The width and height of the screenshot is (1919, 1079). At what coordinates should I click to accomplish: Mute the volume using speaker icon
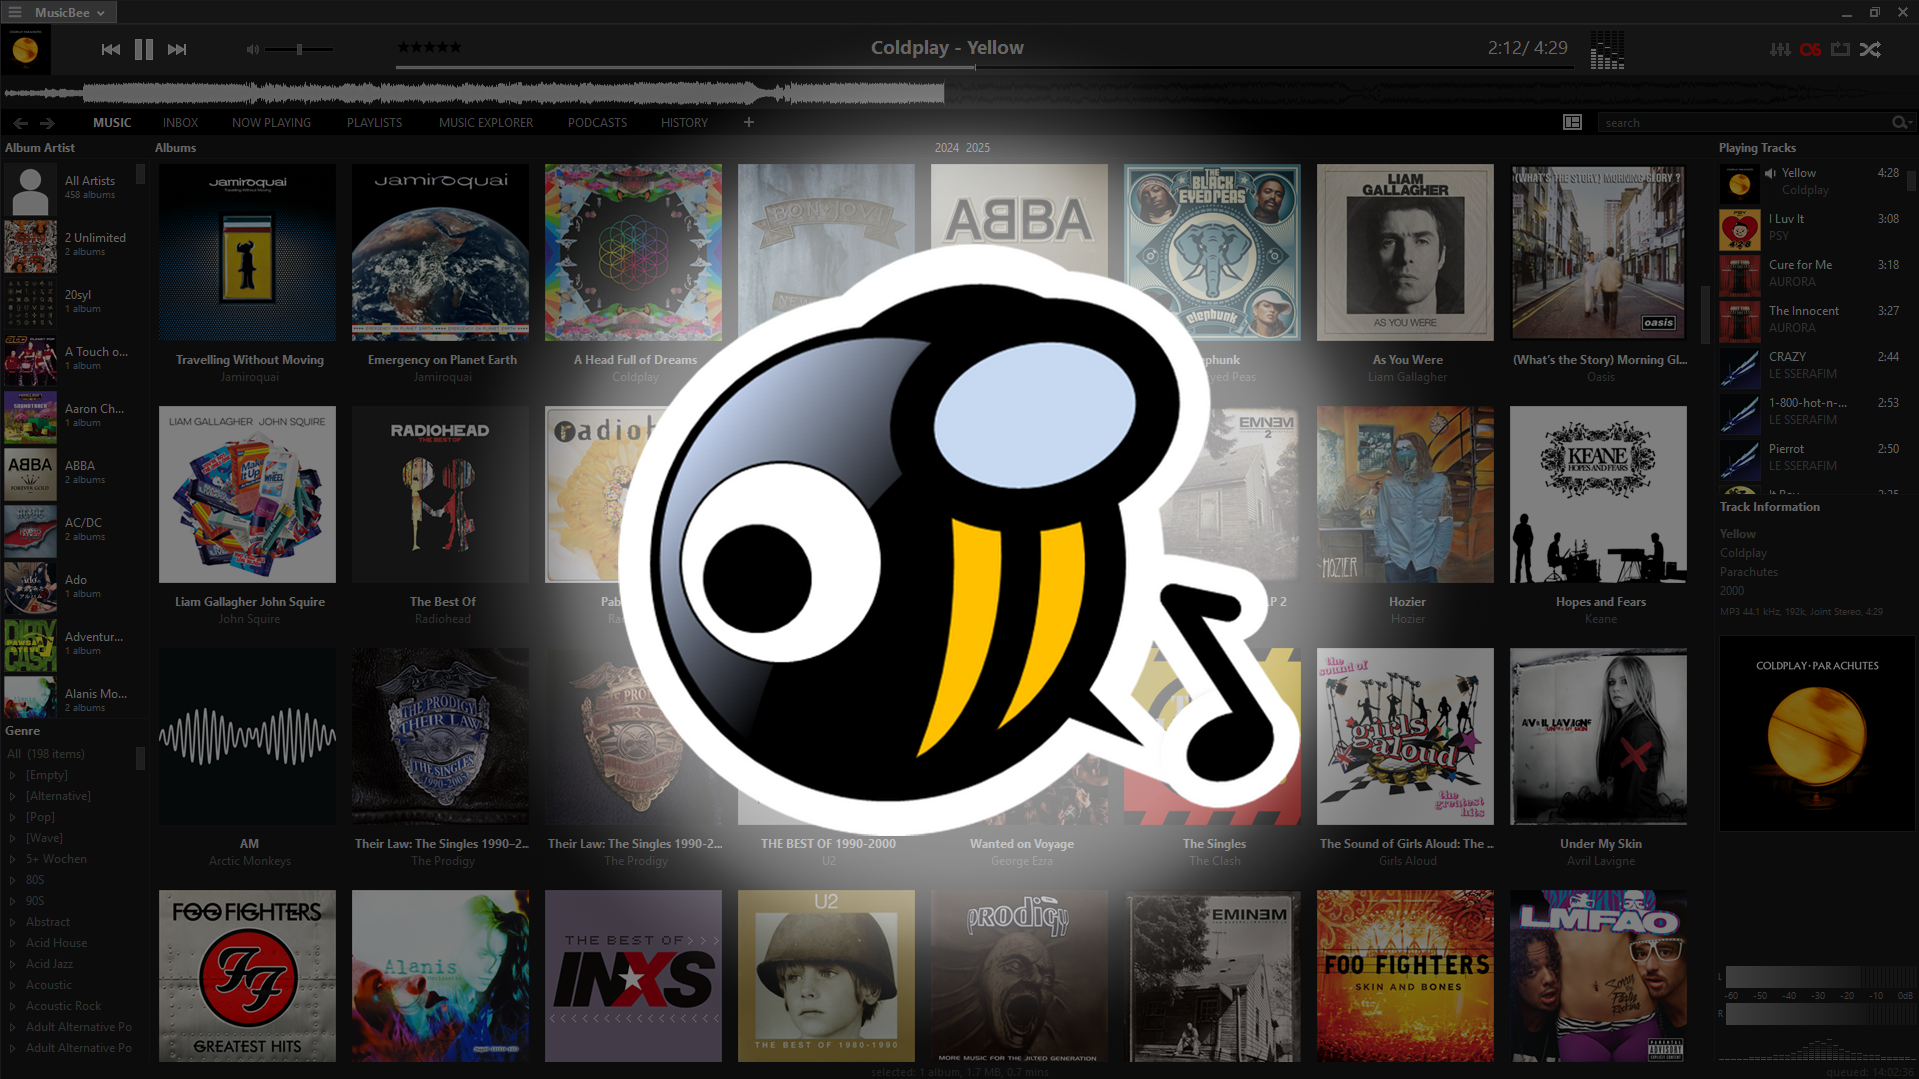coord(253,49)
